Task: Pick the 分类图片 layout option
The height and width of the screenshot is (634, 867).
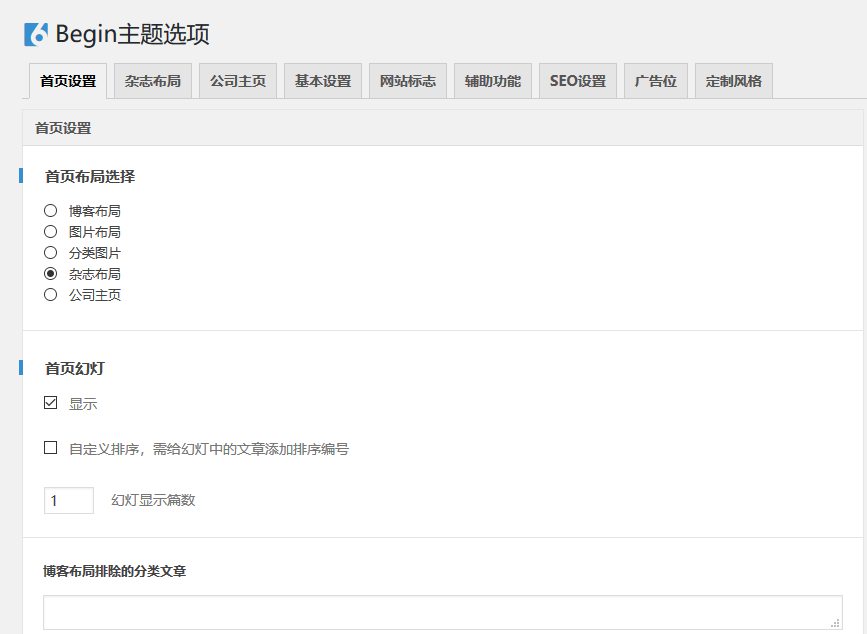Action: point(50,252)
